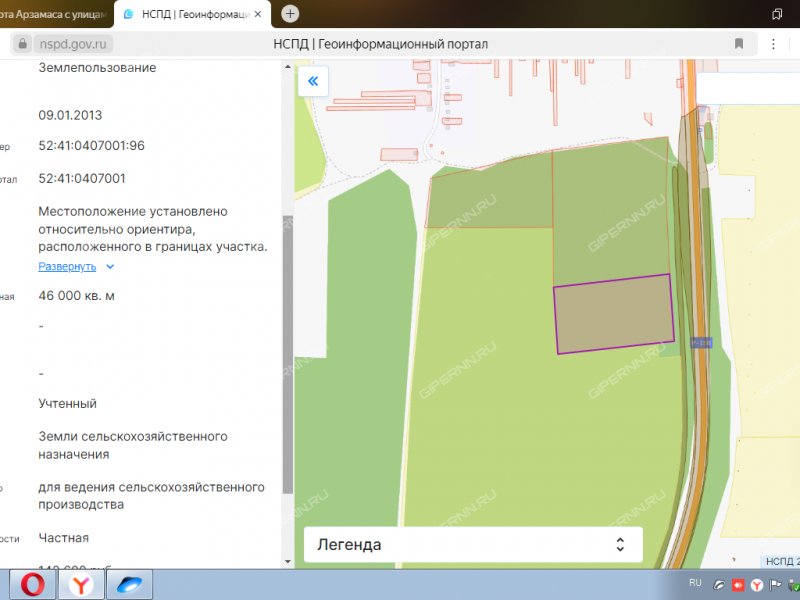The height and width of the screenshot is (600, 800).
Task: Open a new tab with the plus button
Action: 288,14
